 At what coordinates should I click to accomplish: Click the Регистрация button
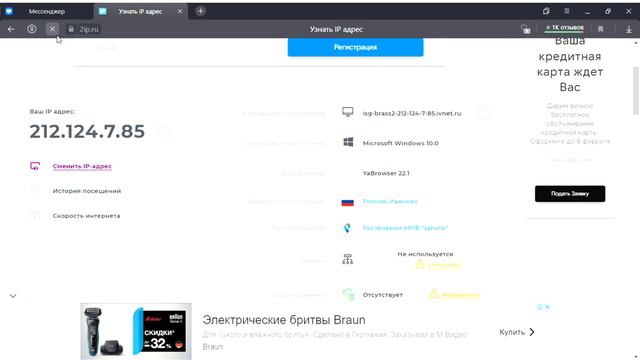356,47
